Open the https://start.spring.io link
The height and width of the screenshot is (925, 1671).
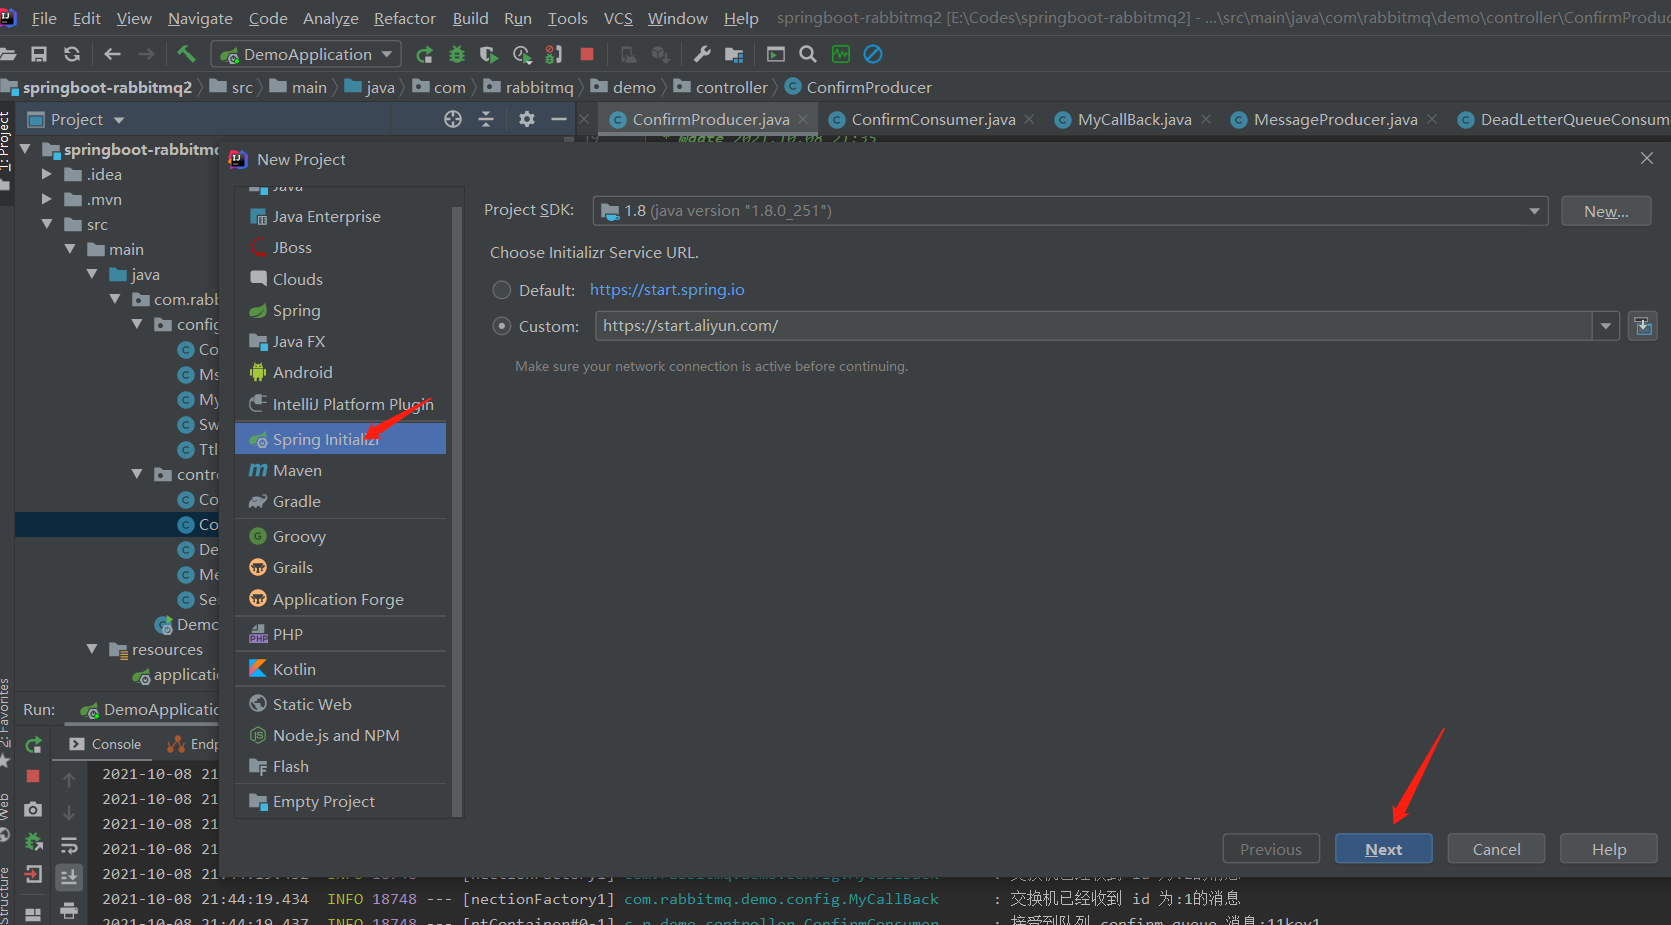667,289
